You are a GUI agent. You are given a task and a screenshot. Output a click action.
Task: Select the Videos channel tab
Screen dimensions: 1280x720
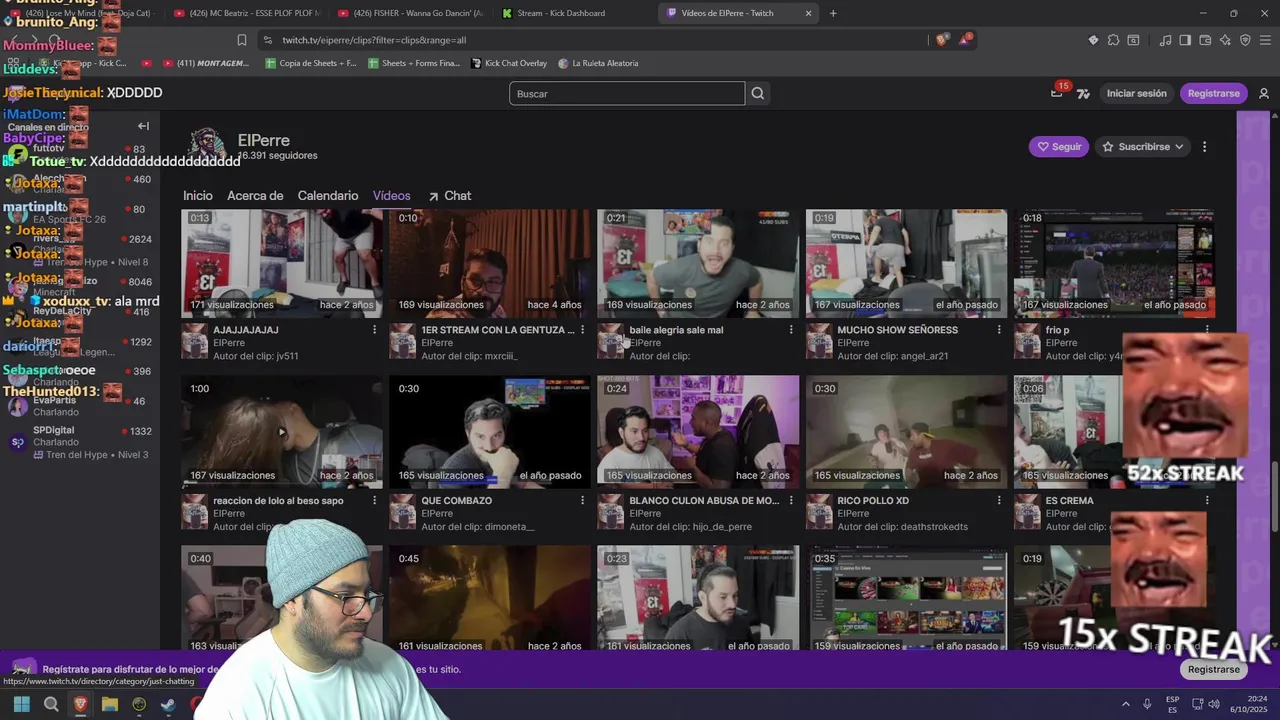pyautogui.click(x=392, y=196)
